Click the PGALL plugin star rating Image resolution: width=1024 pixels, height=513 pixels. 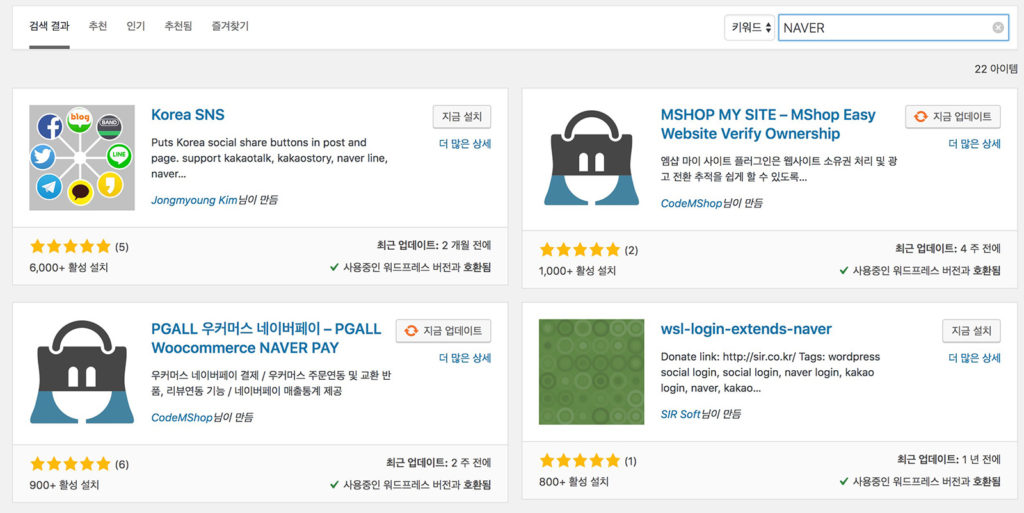tap(70, 464)
